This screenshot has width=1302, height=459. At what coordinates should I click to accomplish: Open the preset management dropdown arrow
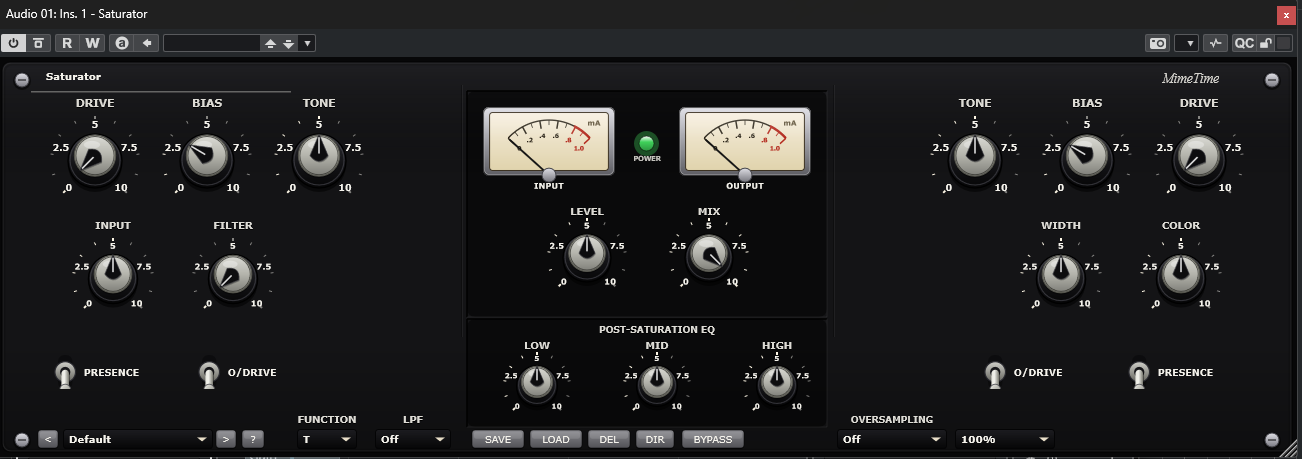click(307, 43)
